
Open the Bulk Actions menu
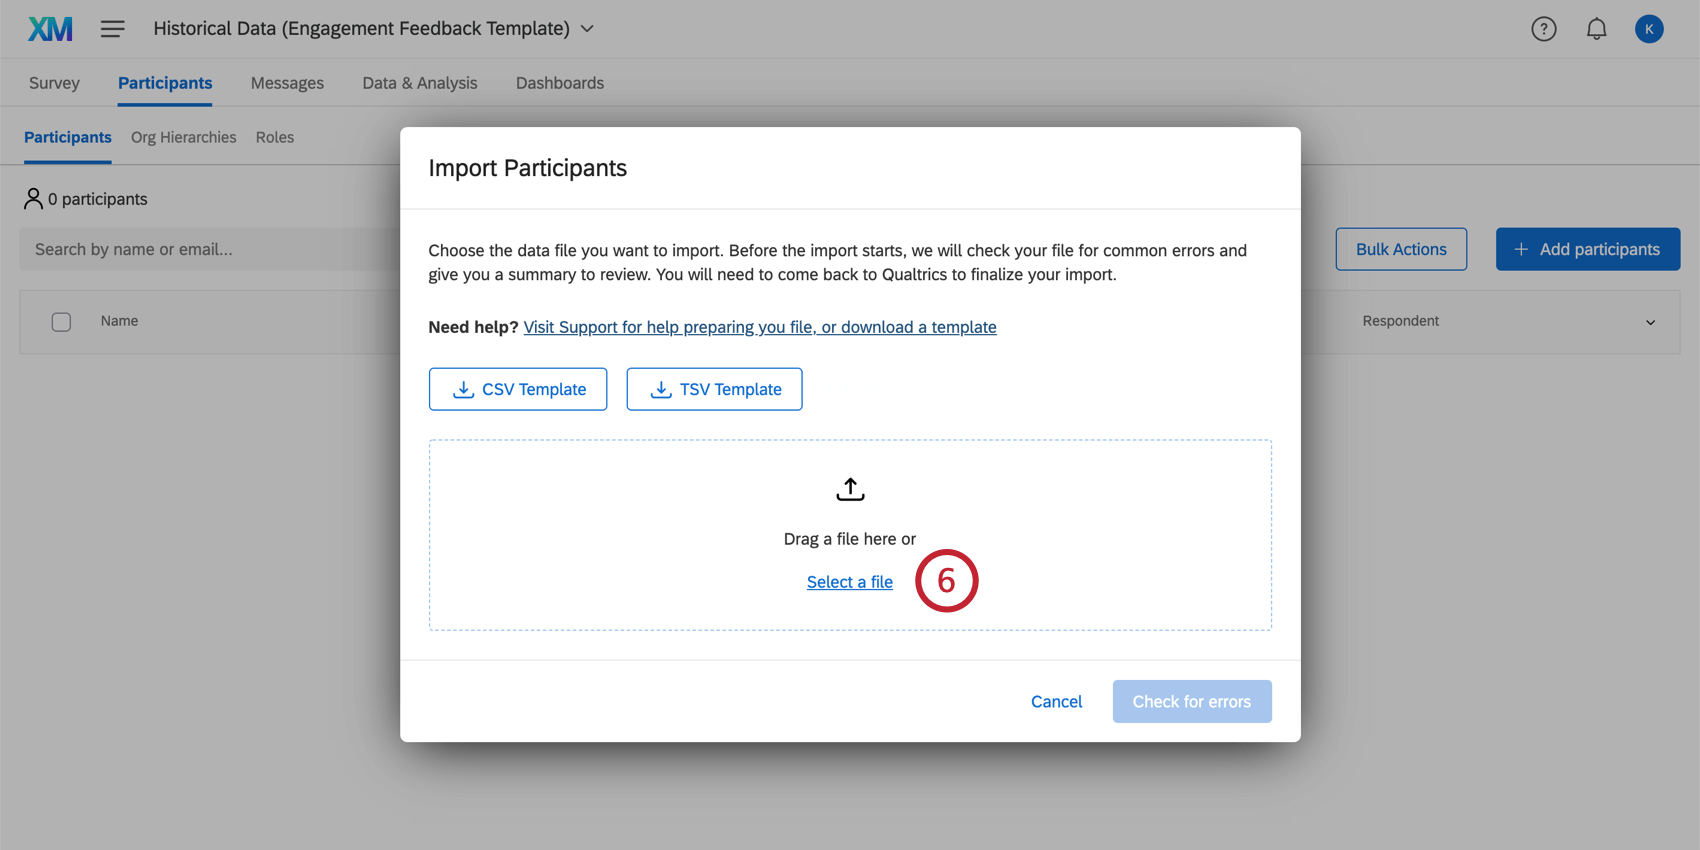(x=1400, y=249)
